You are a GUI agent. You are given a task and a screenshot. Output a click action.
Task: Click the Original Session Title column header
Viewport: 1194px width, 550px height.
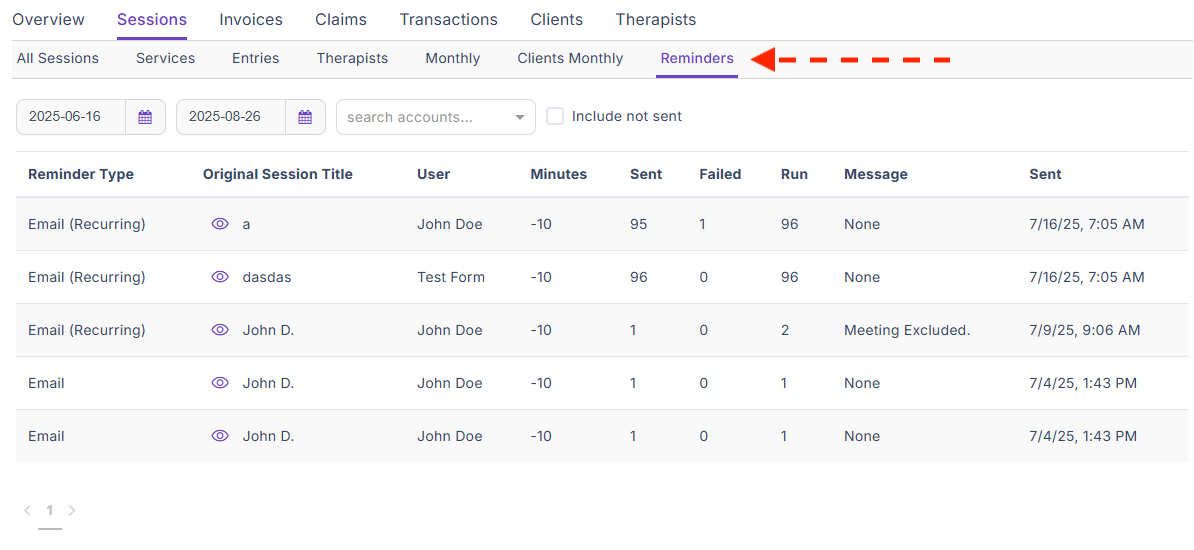click(278, 174)
